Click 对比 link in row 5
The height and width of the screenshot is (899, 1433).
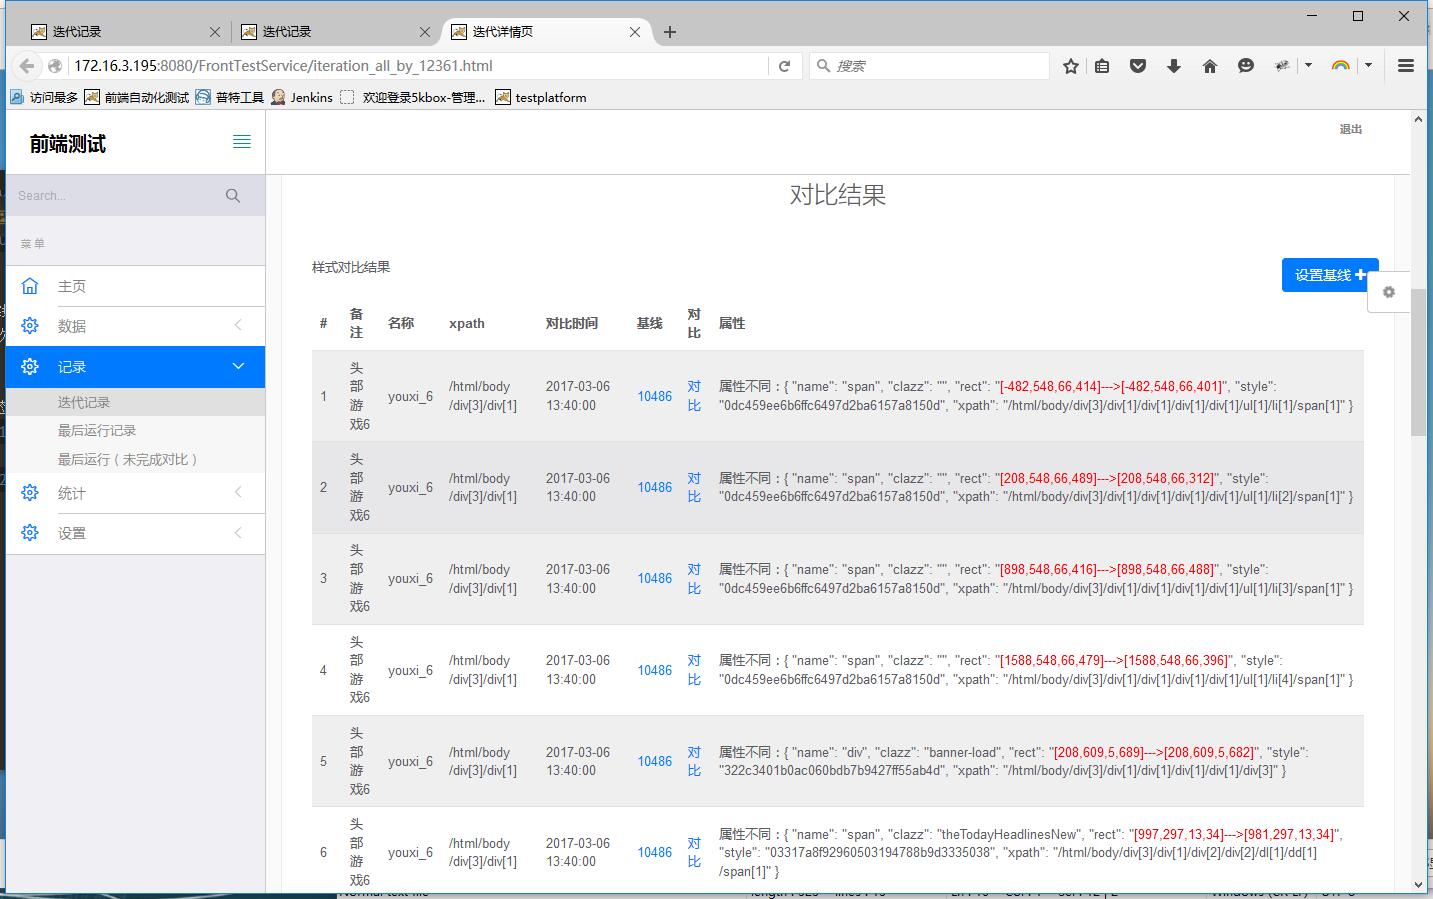tap(694, 761)
